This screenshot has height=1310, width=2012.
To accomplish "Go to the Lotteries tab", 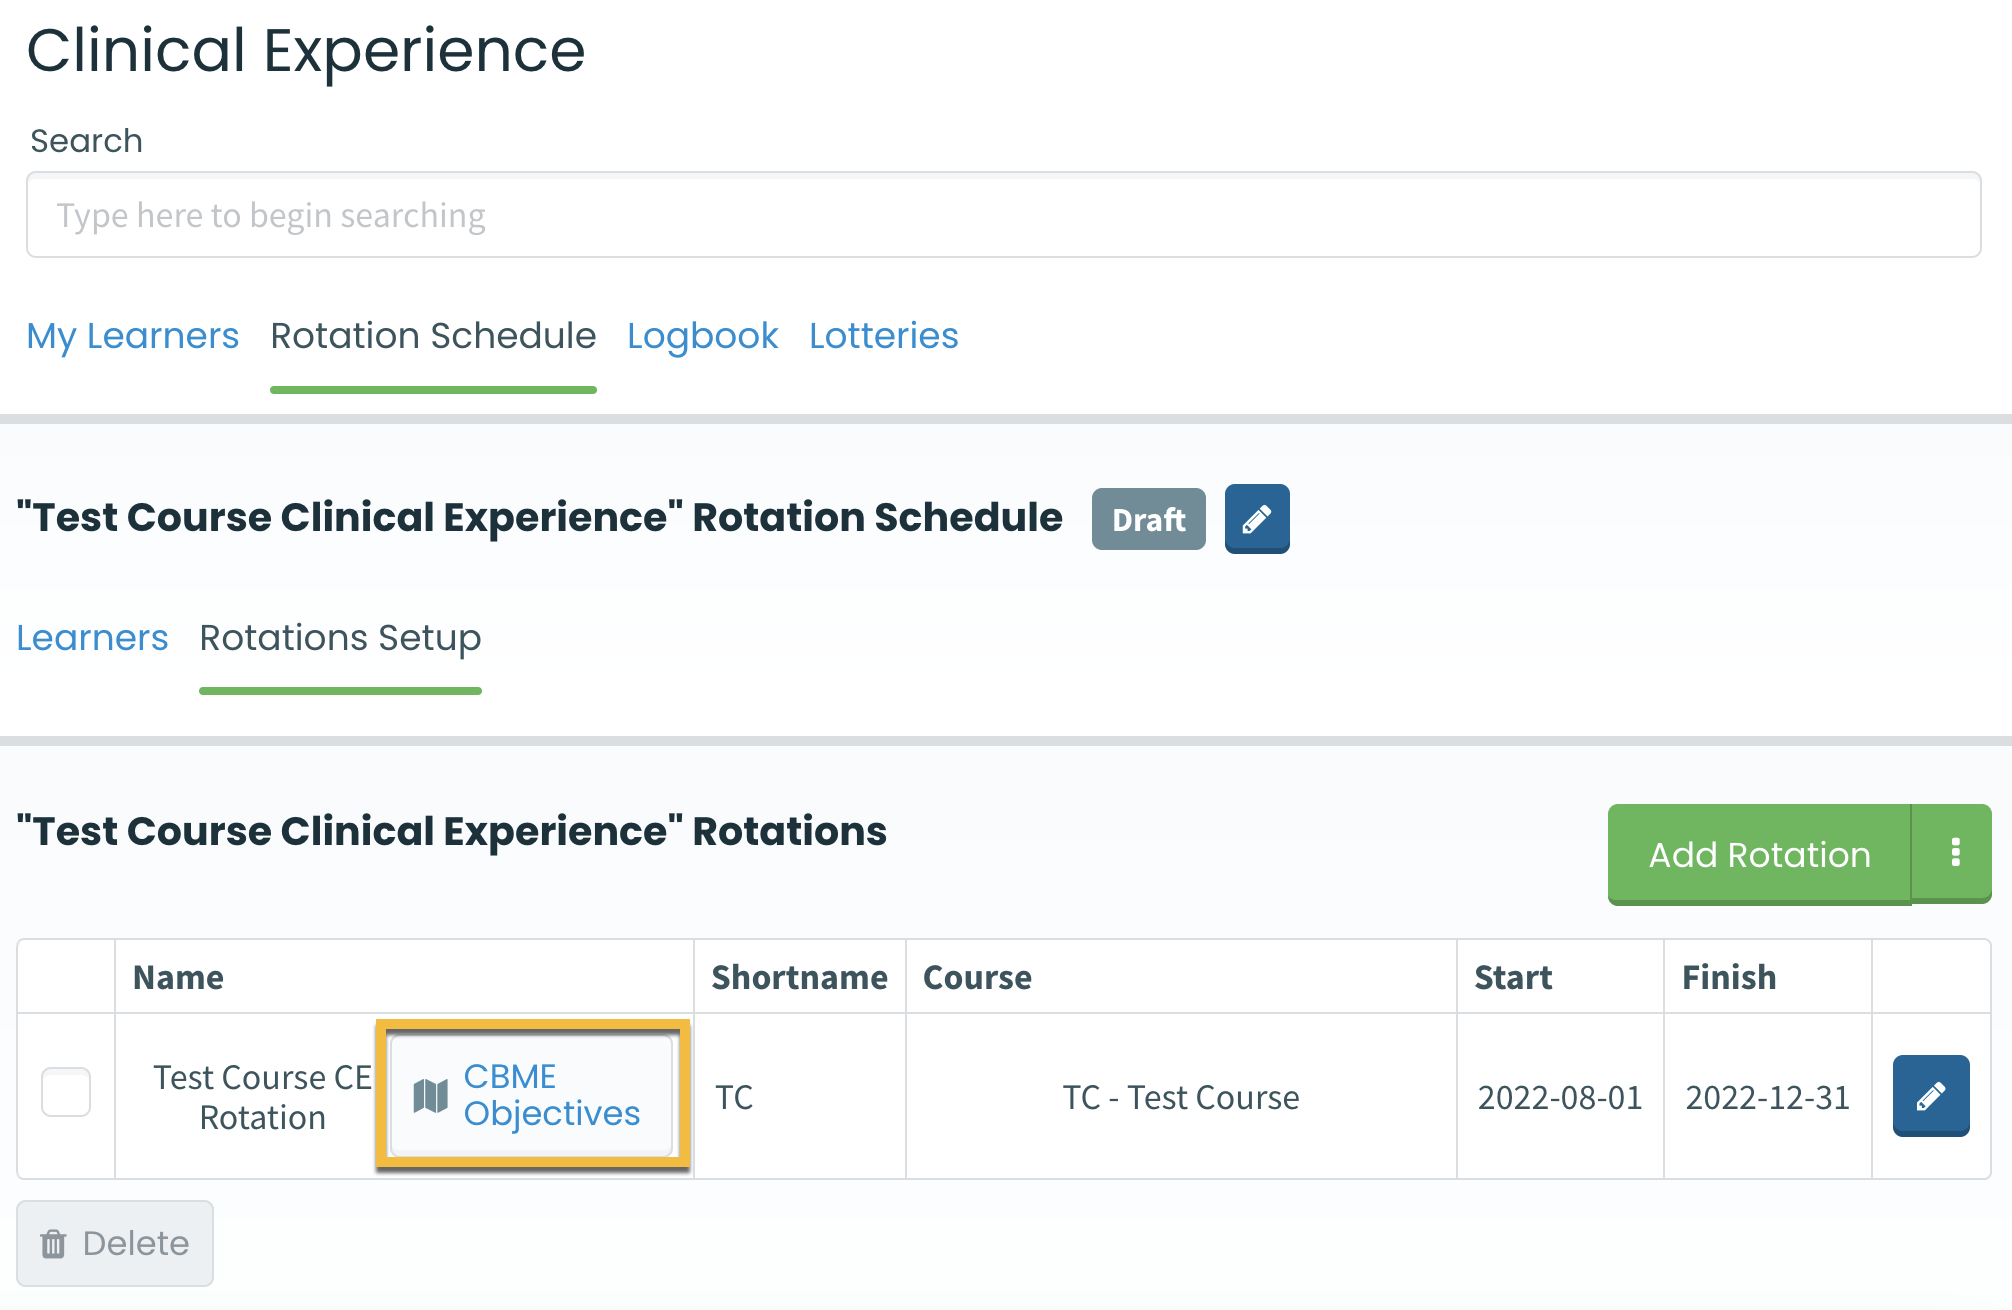I will click(x=883, y=336).
